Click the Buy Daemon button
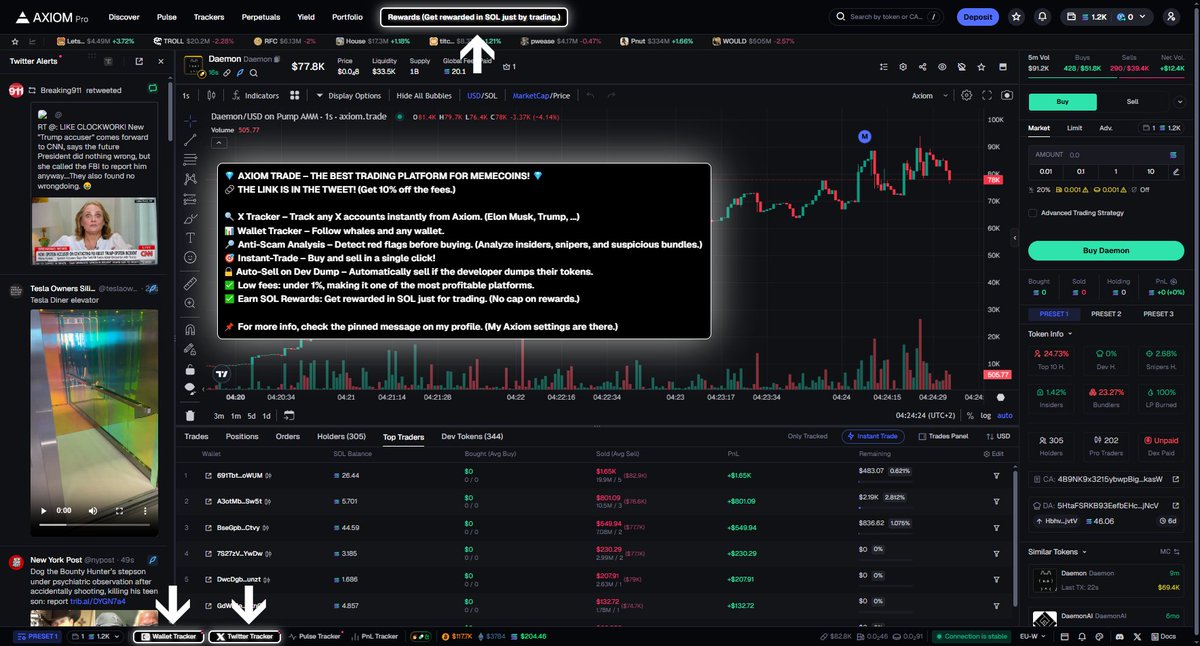This screenshot has height=646, width=1200. (1106, 250)
